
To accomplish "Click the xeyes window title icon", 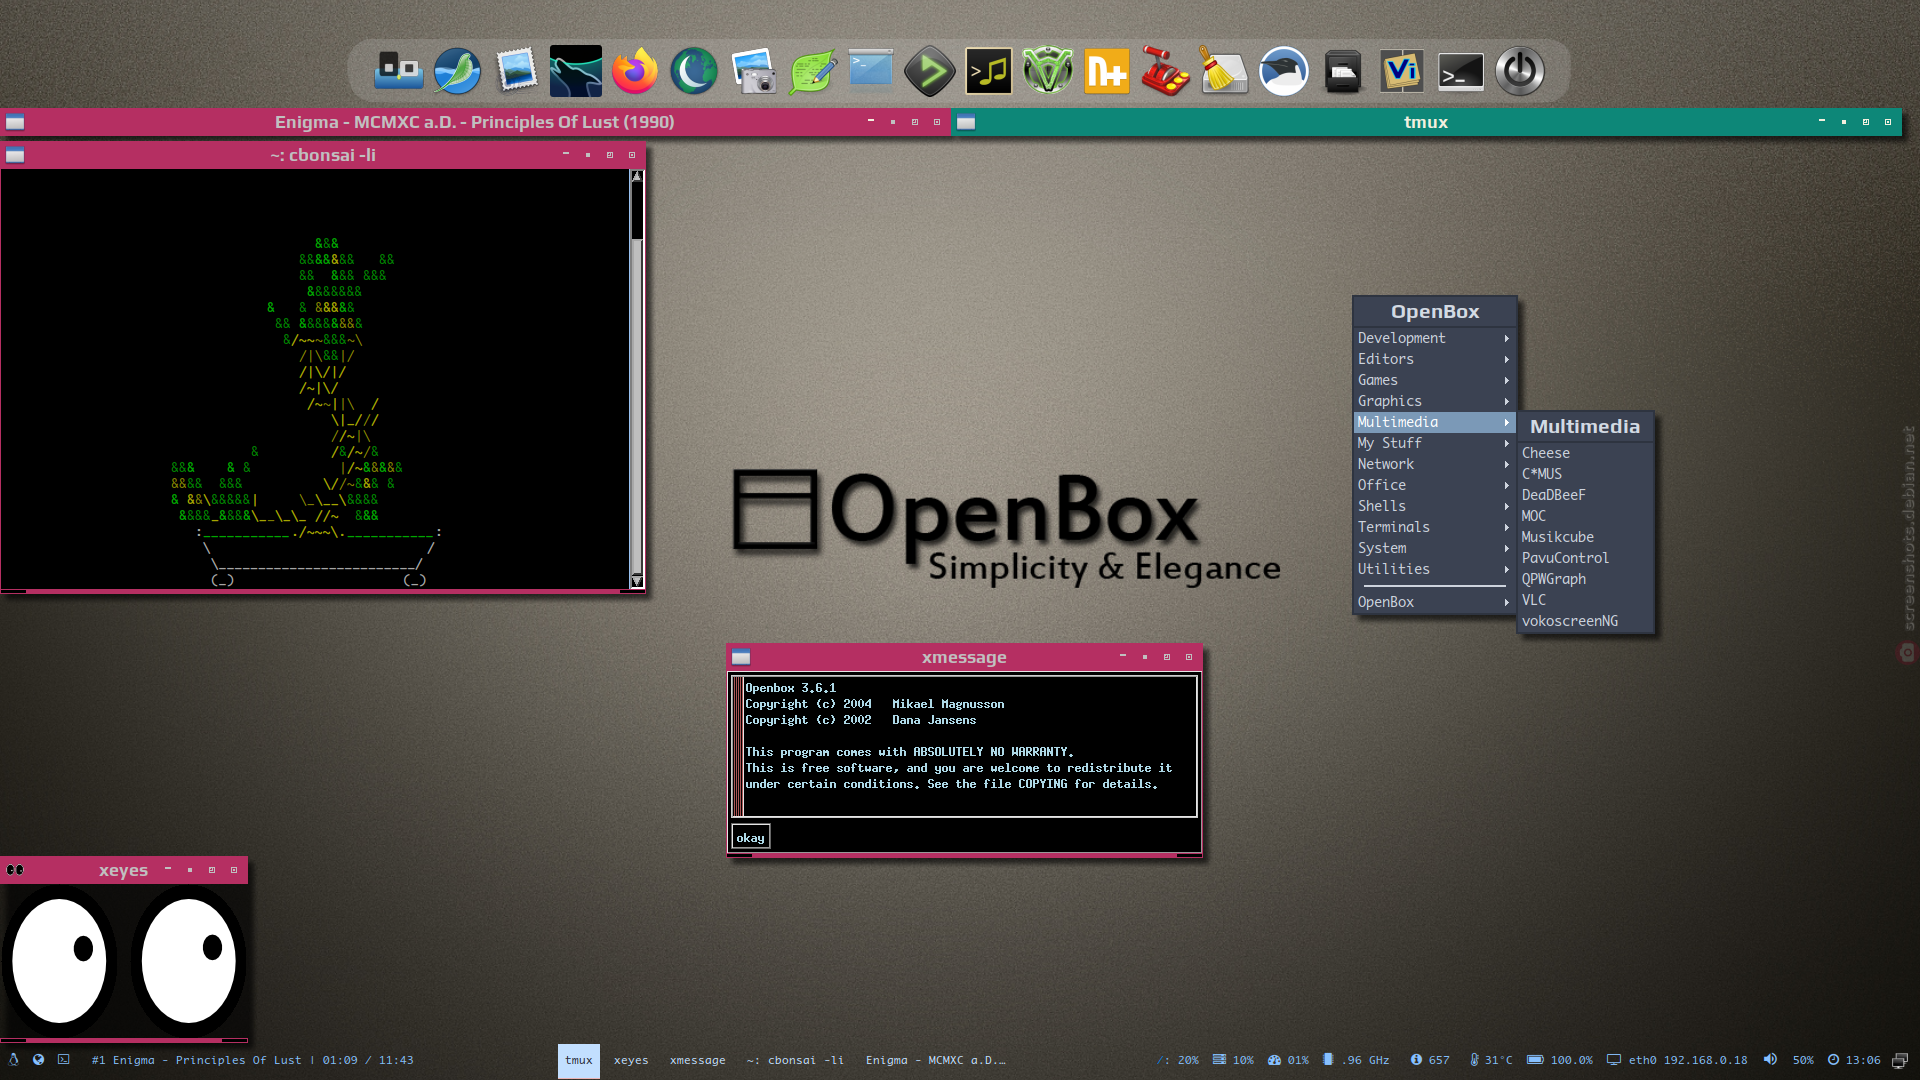I will [15, 871].
